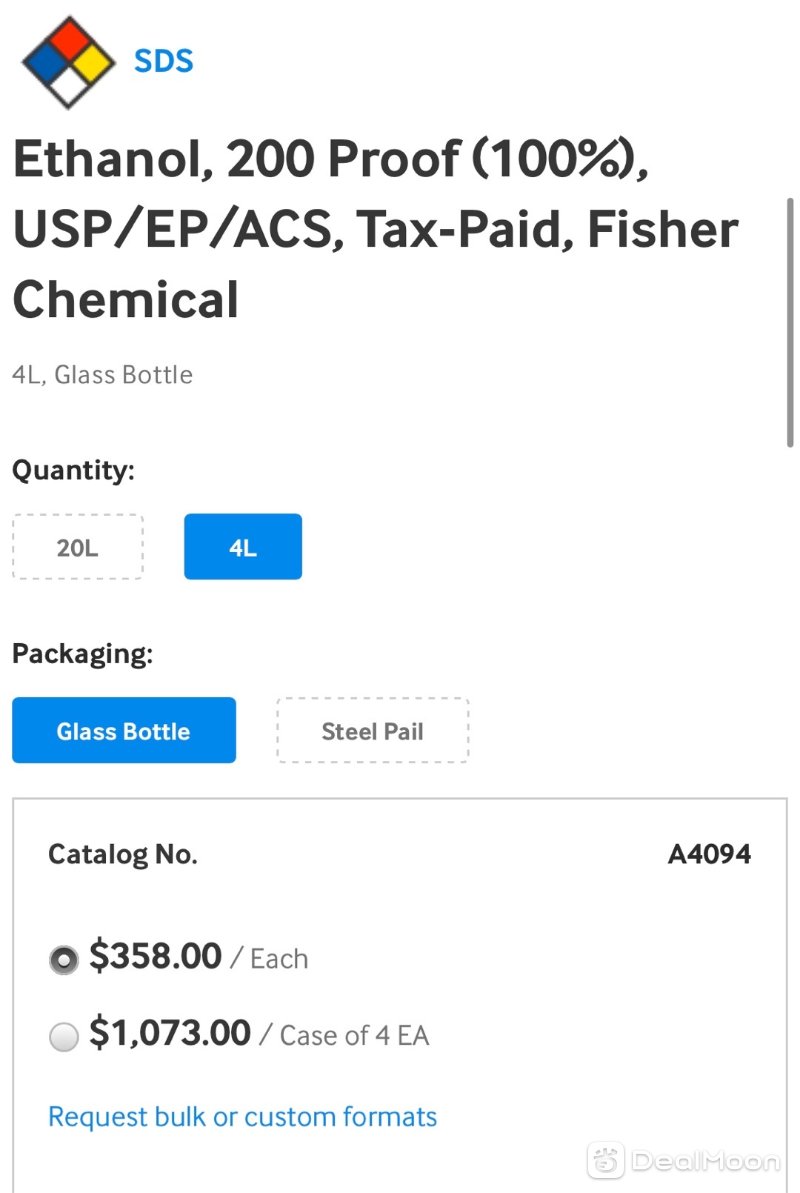Choose Glass Bottle packaging

(x=124, y=730)
